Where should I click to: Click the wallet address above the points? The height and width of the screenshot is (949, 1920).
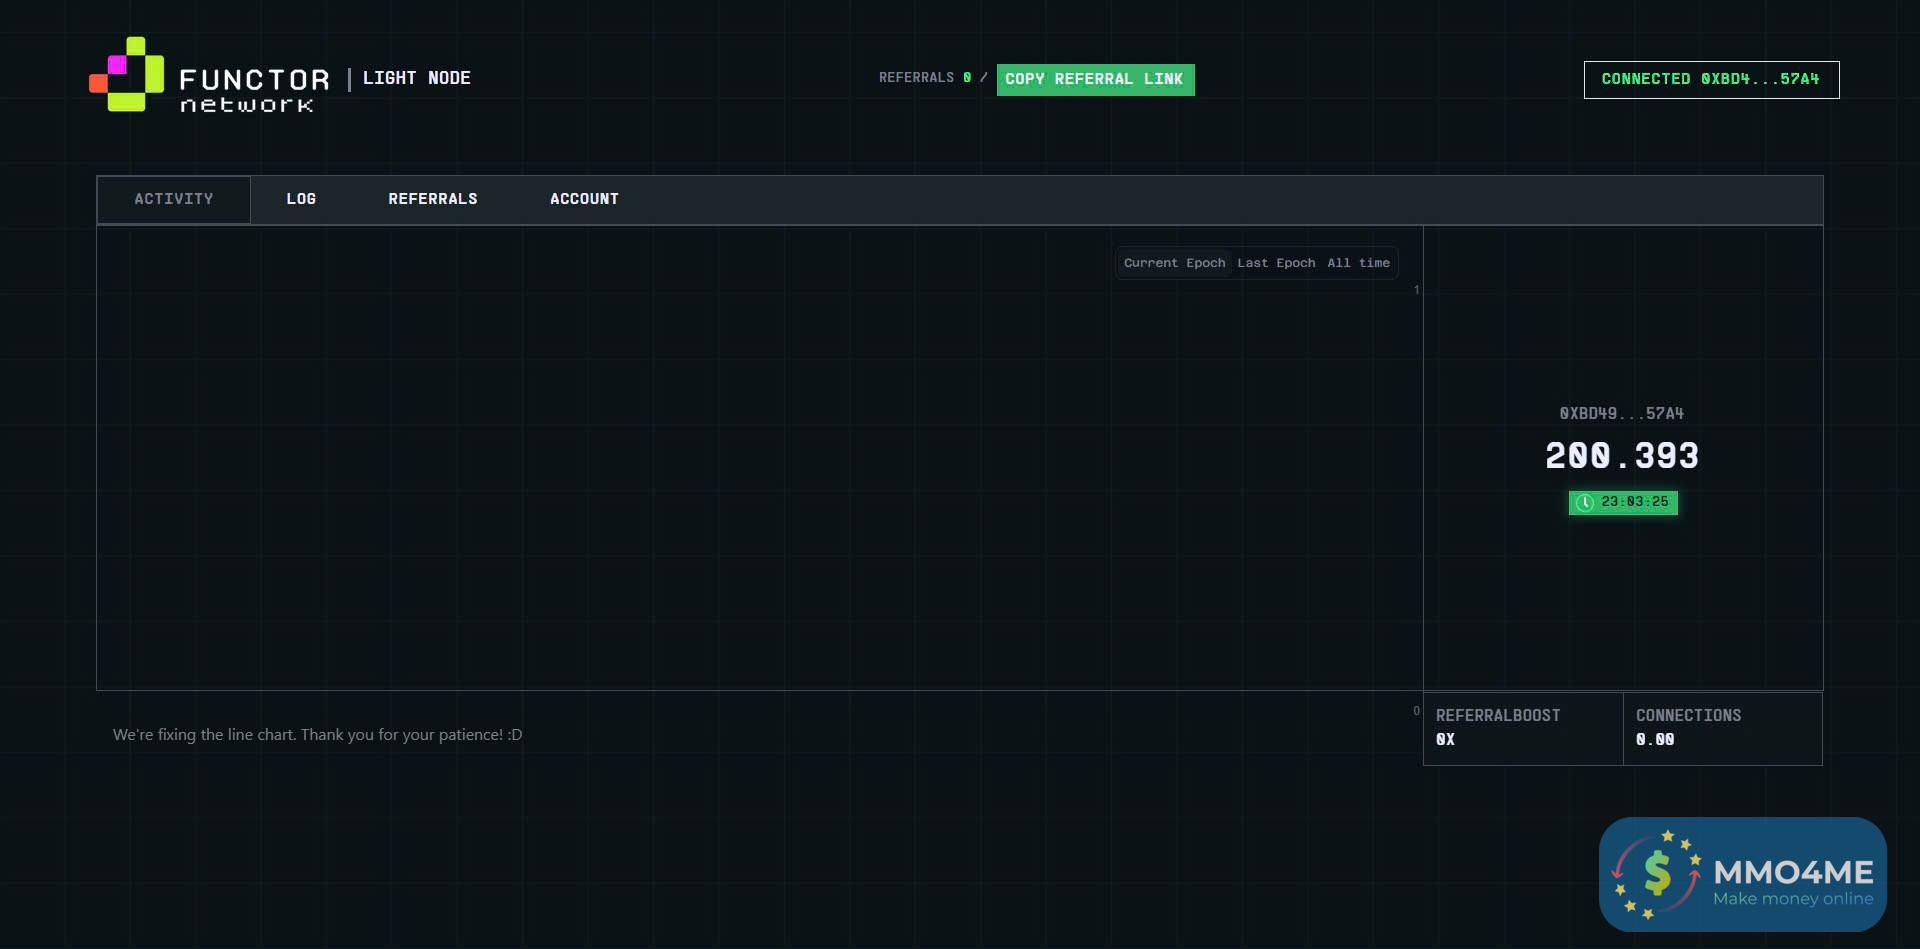1621,414
